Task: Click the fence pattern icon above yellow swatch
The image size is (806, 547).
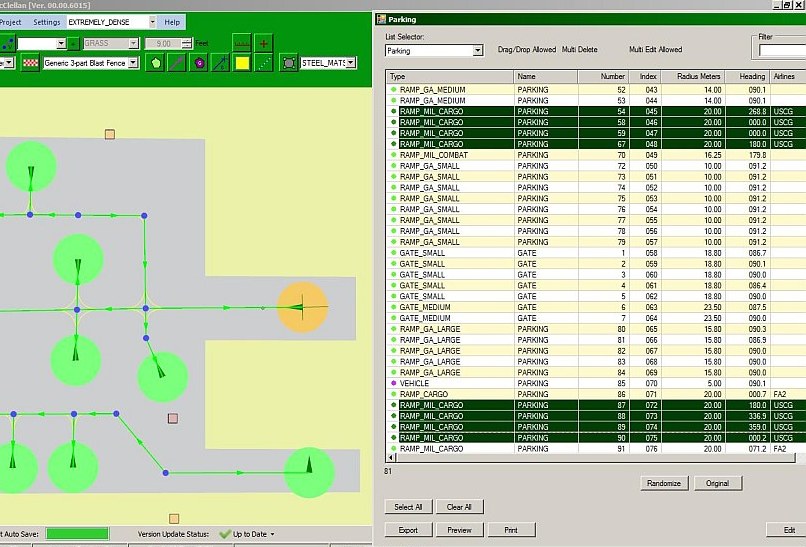Action: (x=241, y=43)
